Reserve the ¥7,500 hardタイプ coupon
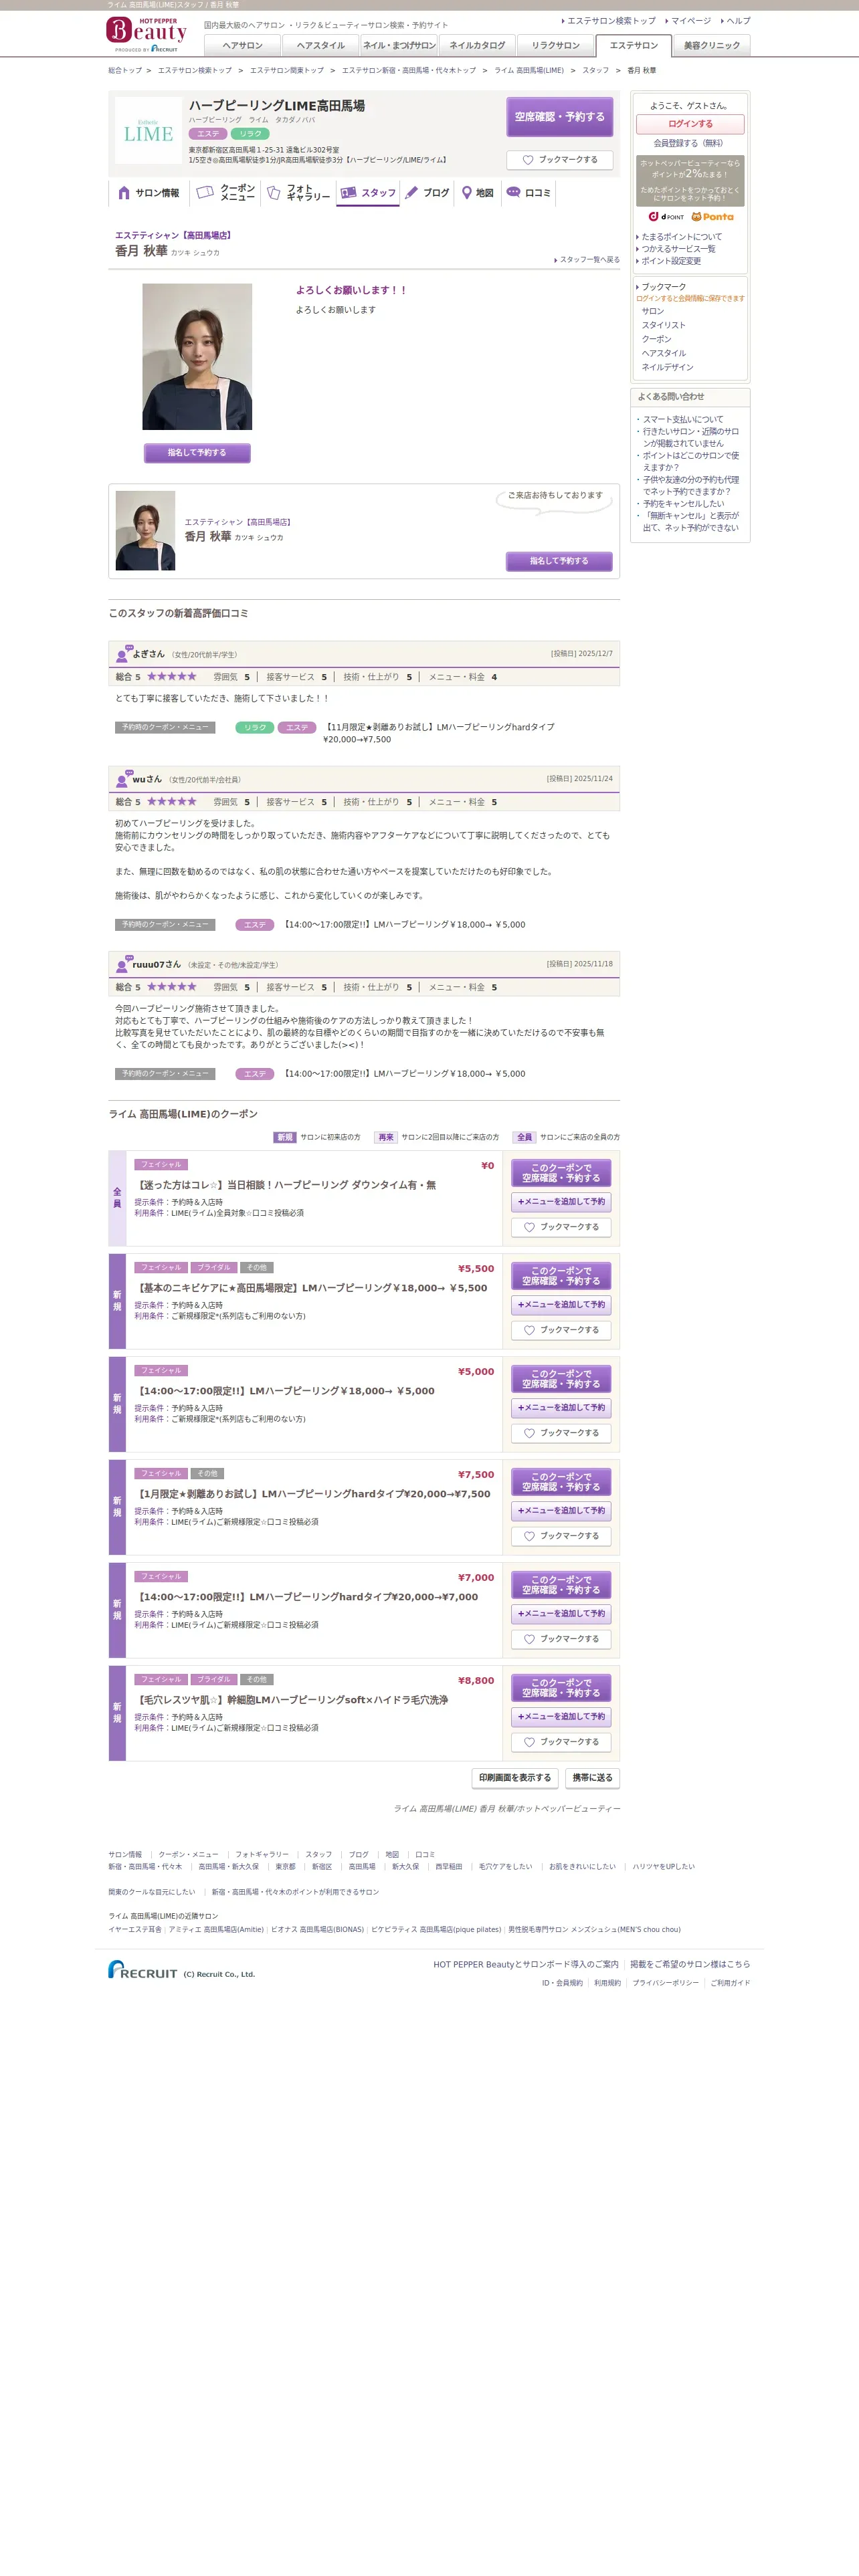 (x=561, y=1482)
